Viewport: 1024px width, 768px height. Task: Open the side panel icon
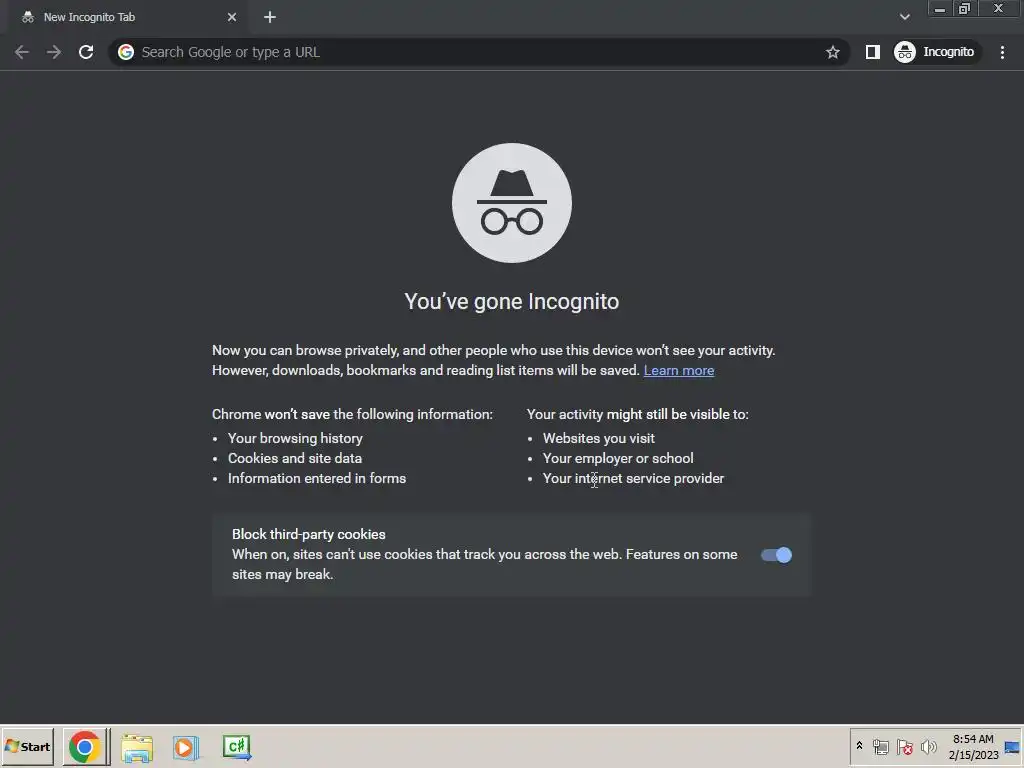[x=872, y=52]
